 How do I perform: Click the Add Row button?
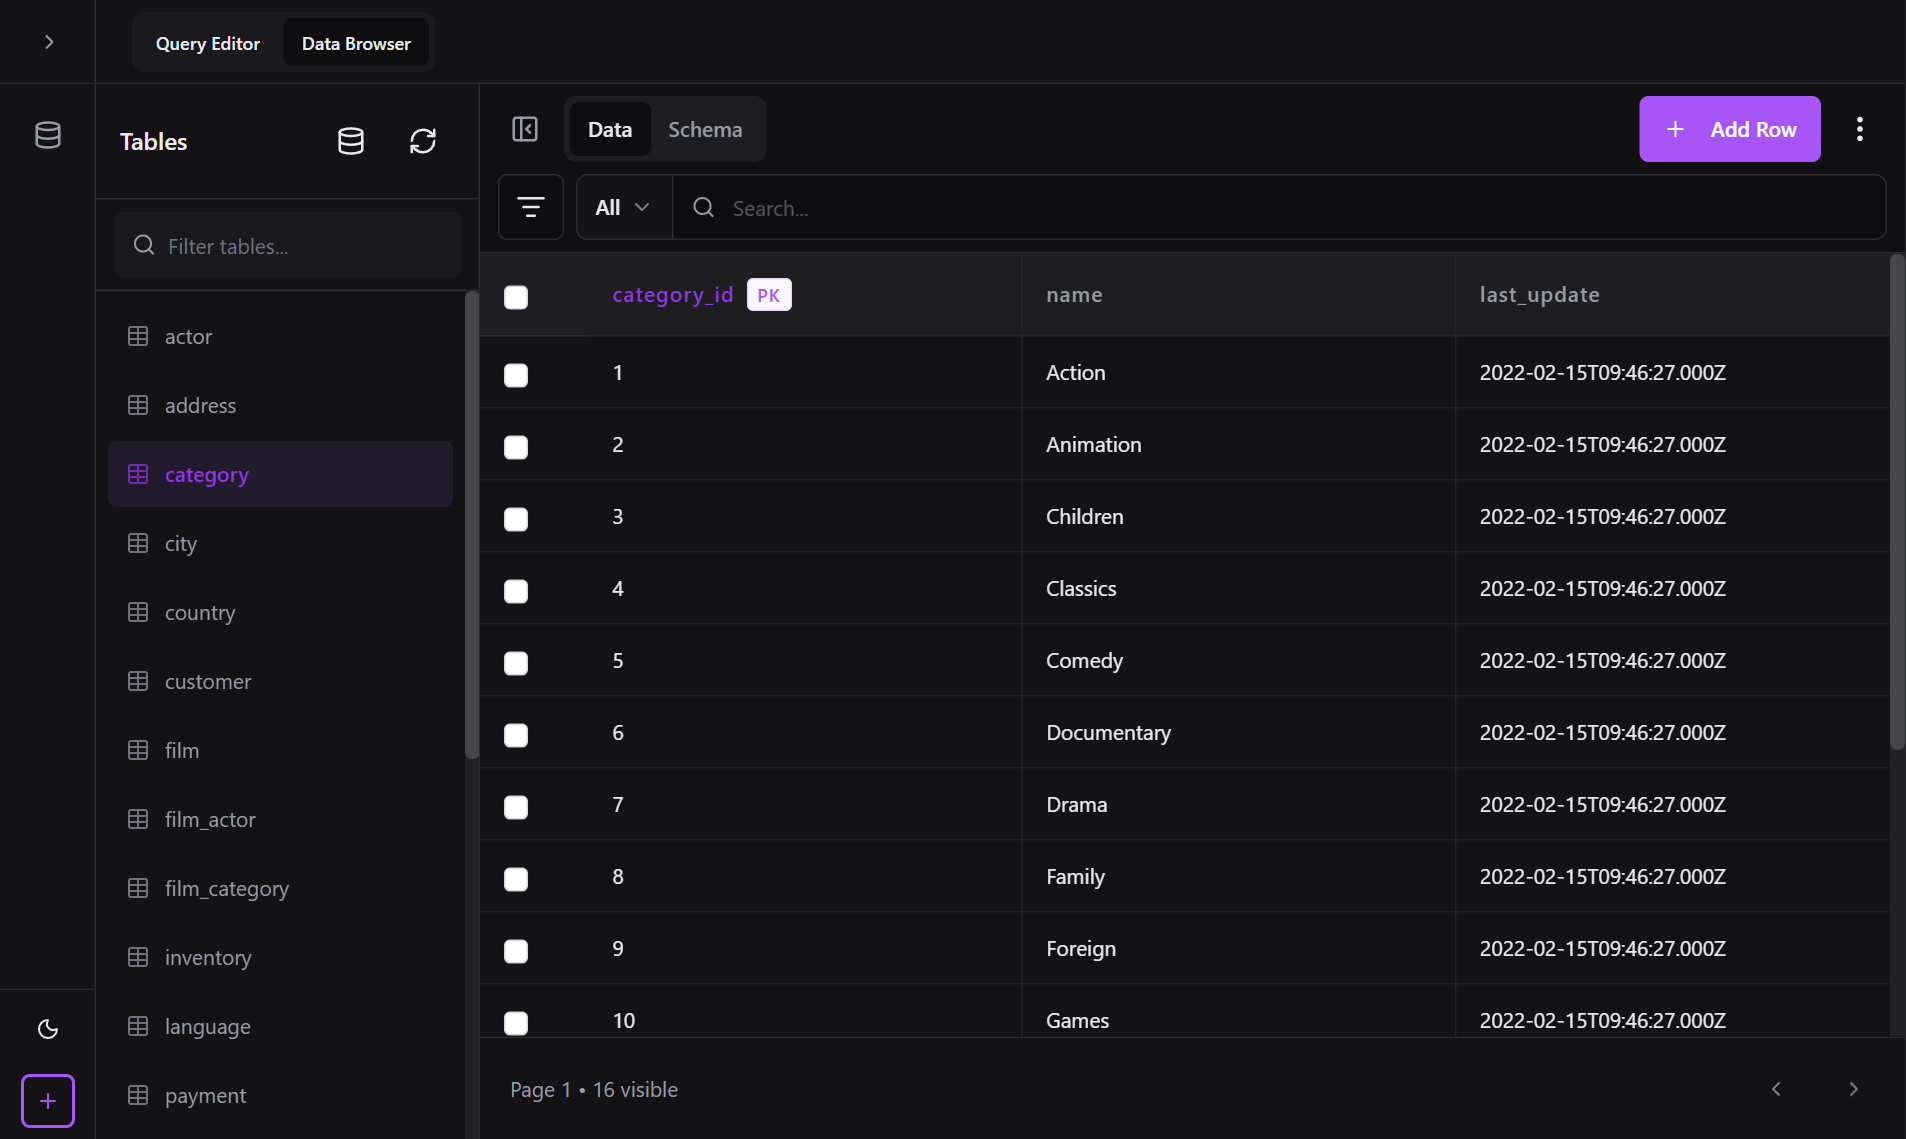point(1730,129)
